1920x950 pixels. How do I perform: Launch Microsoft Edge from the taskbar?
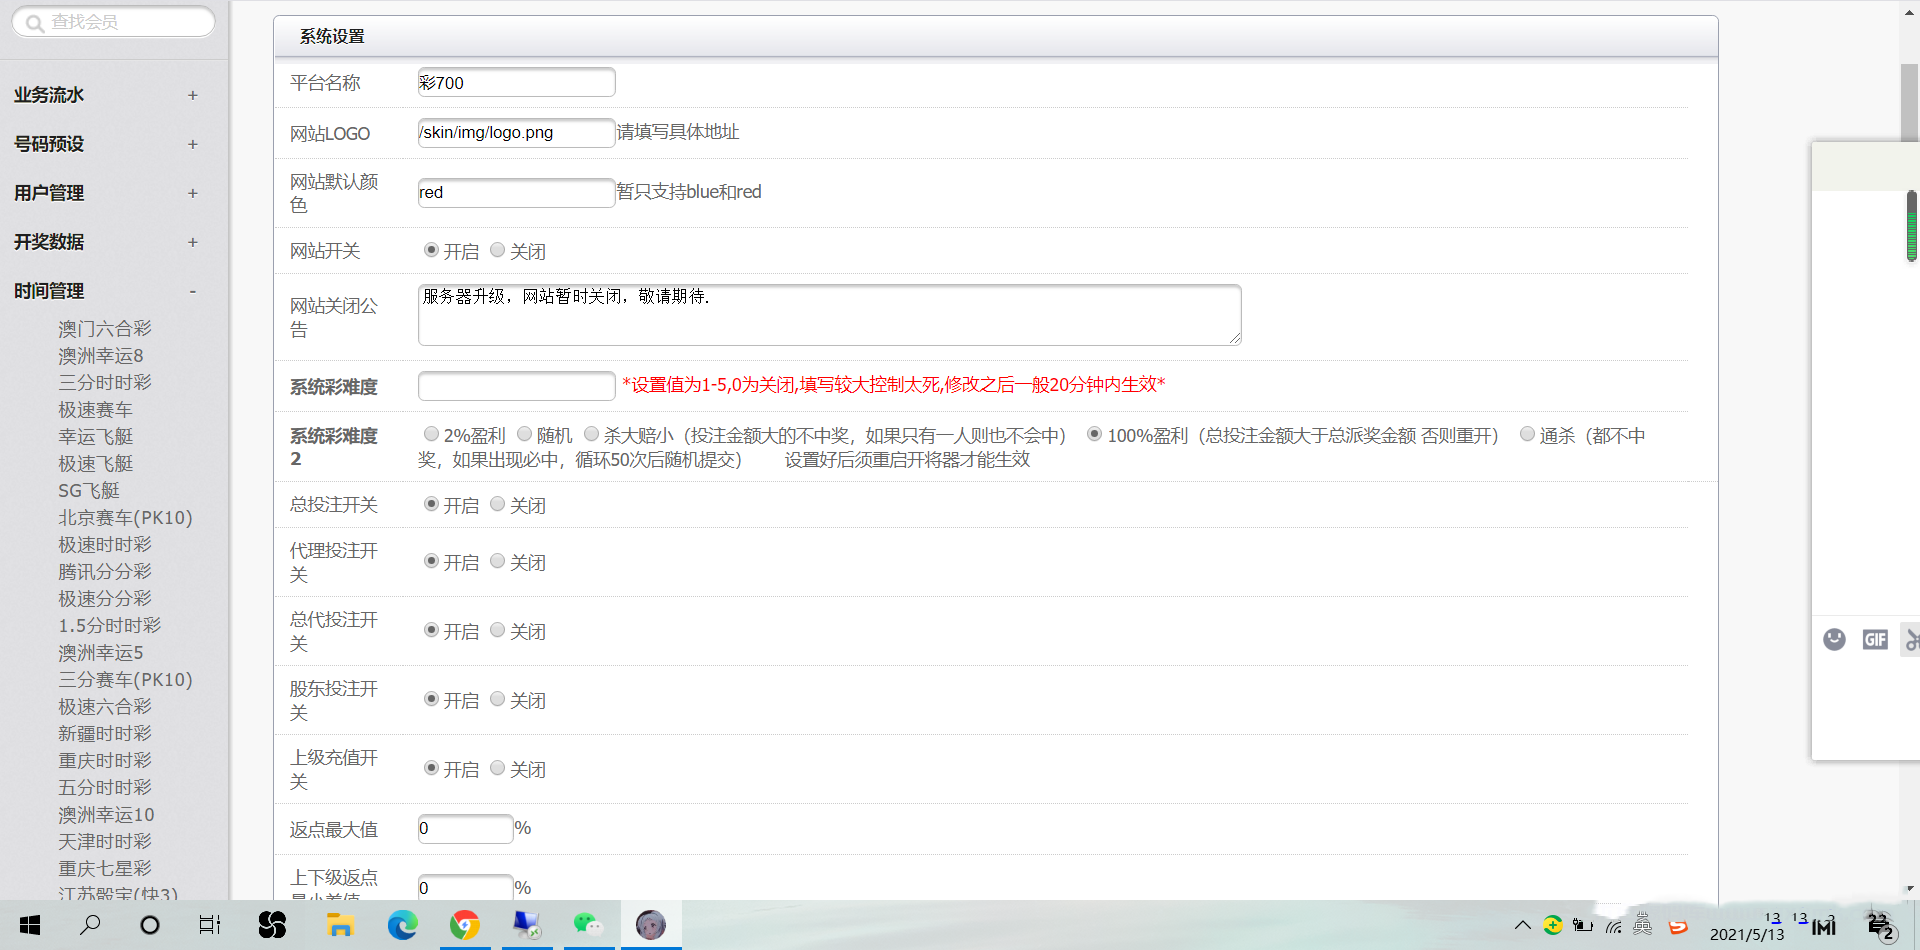click(x=403, y=925)
